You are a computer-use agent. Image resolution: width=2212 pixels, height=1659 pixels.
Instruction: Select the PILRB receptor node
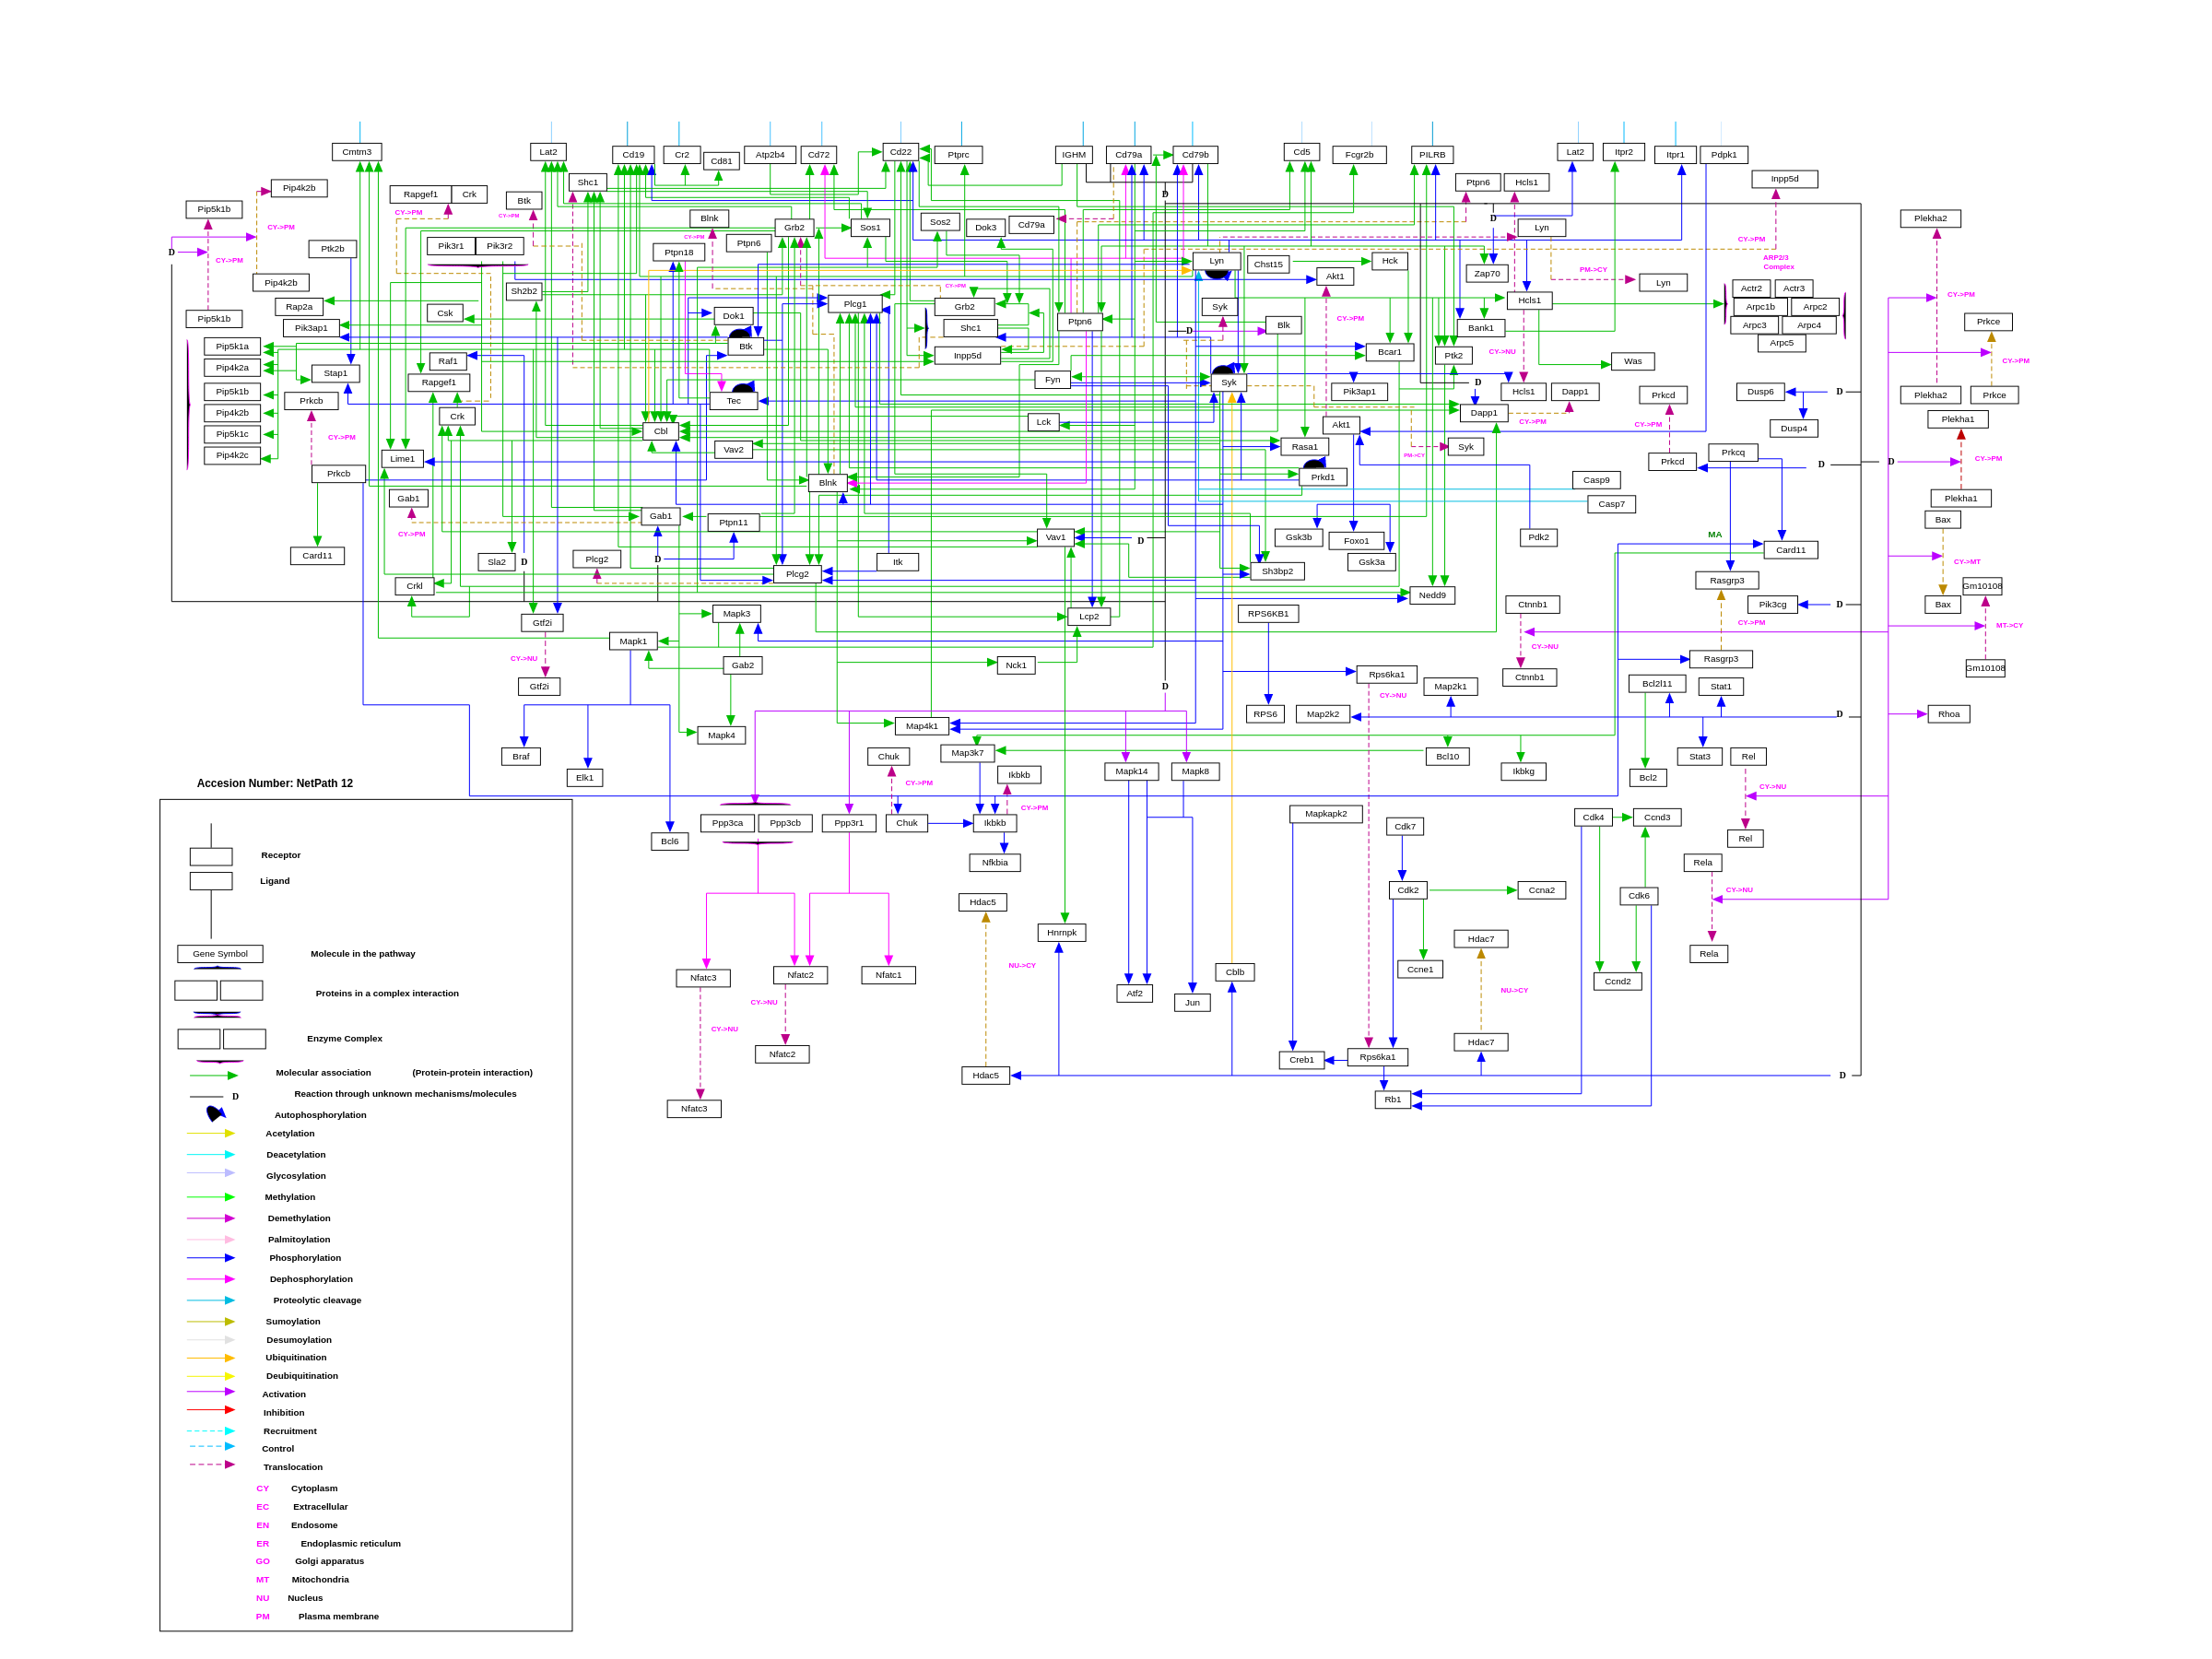tap(1432, 155)
